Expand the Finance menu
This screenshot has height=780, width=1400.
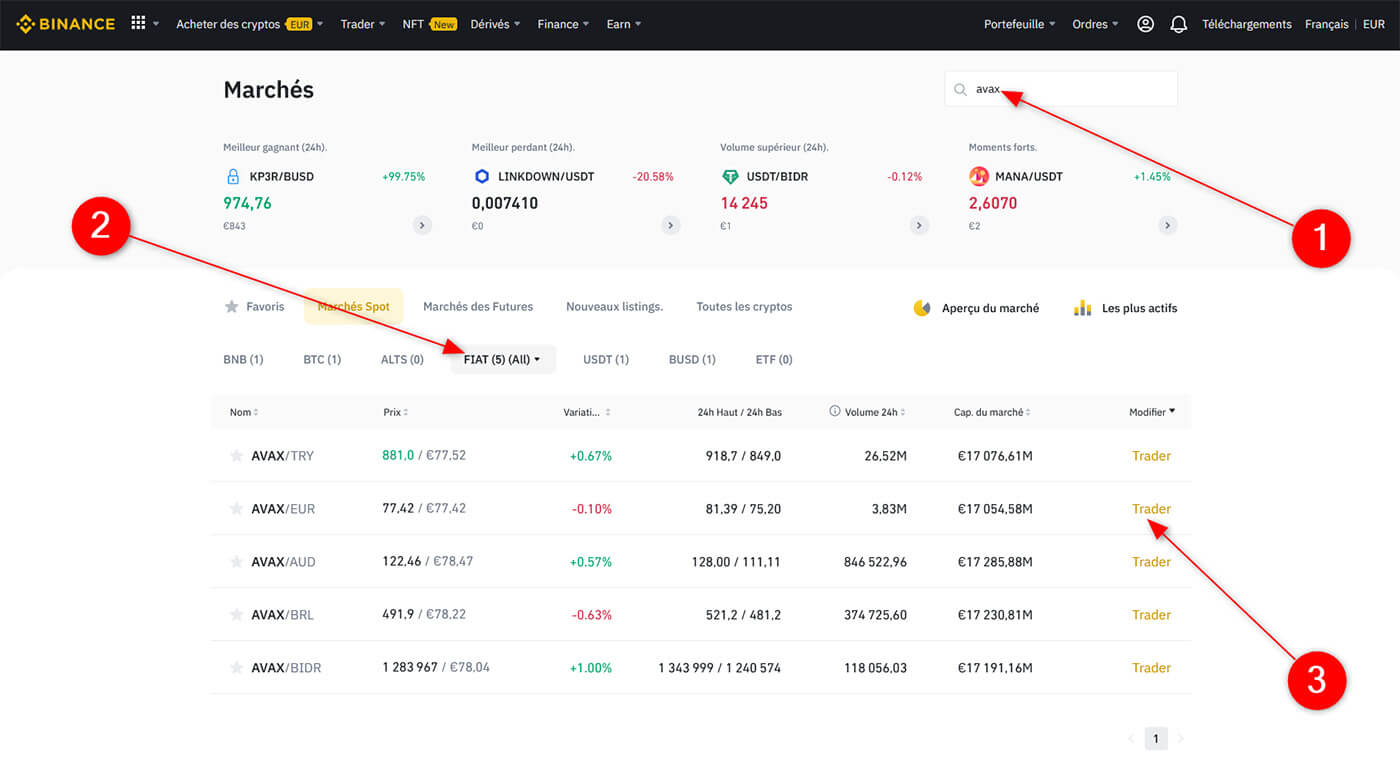(563, 24)
